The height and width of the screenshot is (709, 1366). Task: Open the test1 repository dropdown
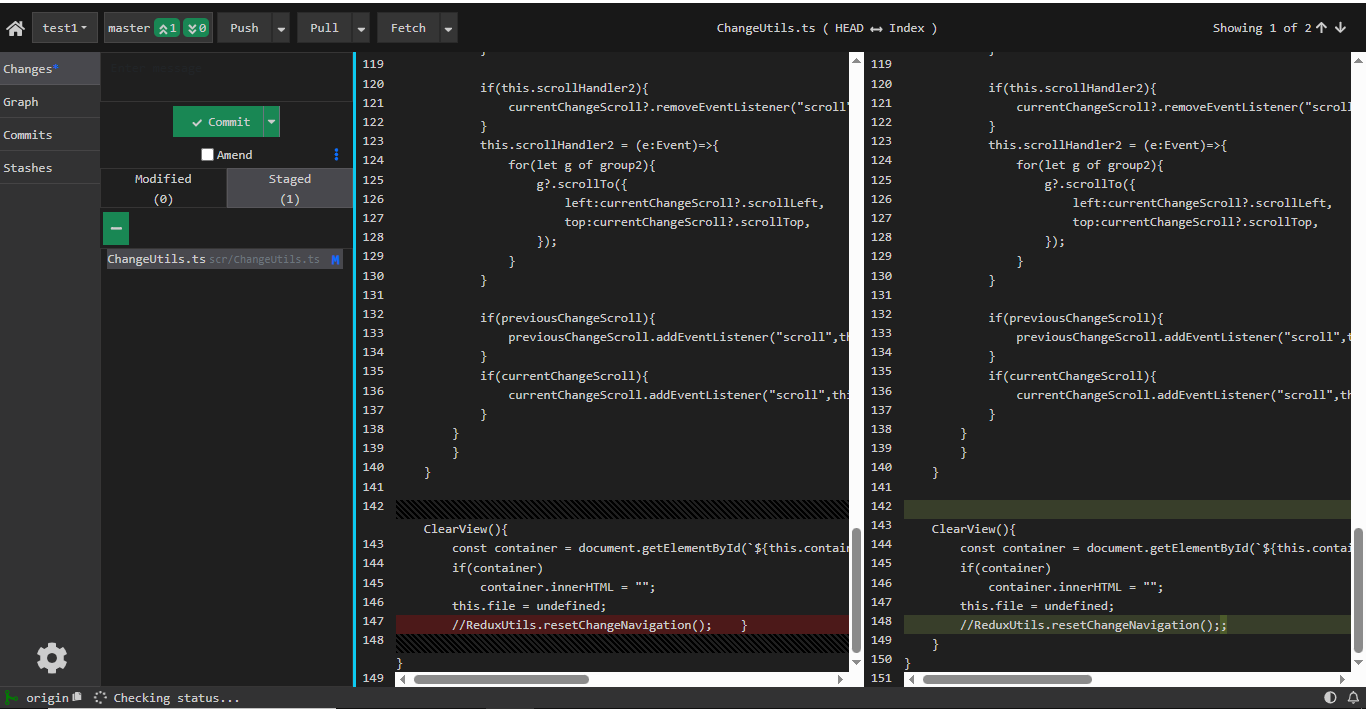pos(65,28)
